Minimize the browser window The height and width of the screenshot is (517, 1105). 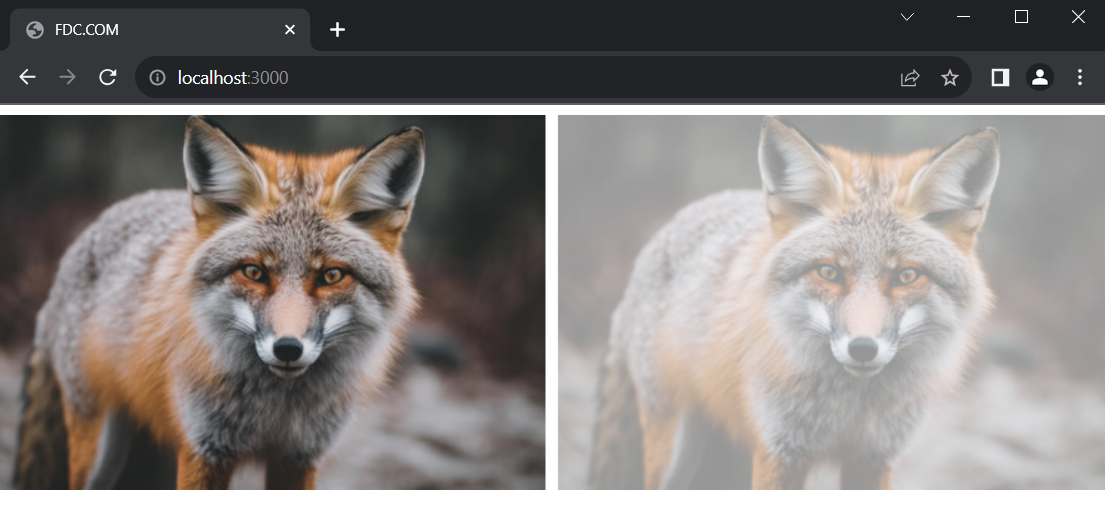(963, 17)
